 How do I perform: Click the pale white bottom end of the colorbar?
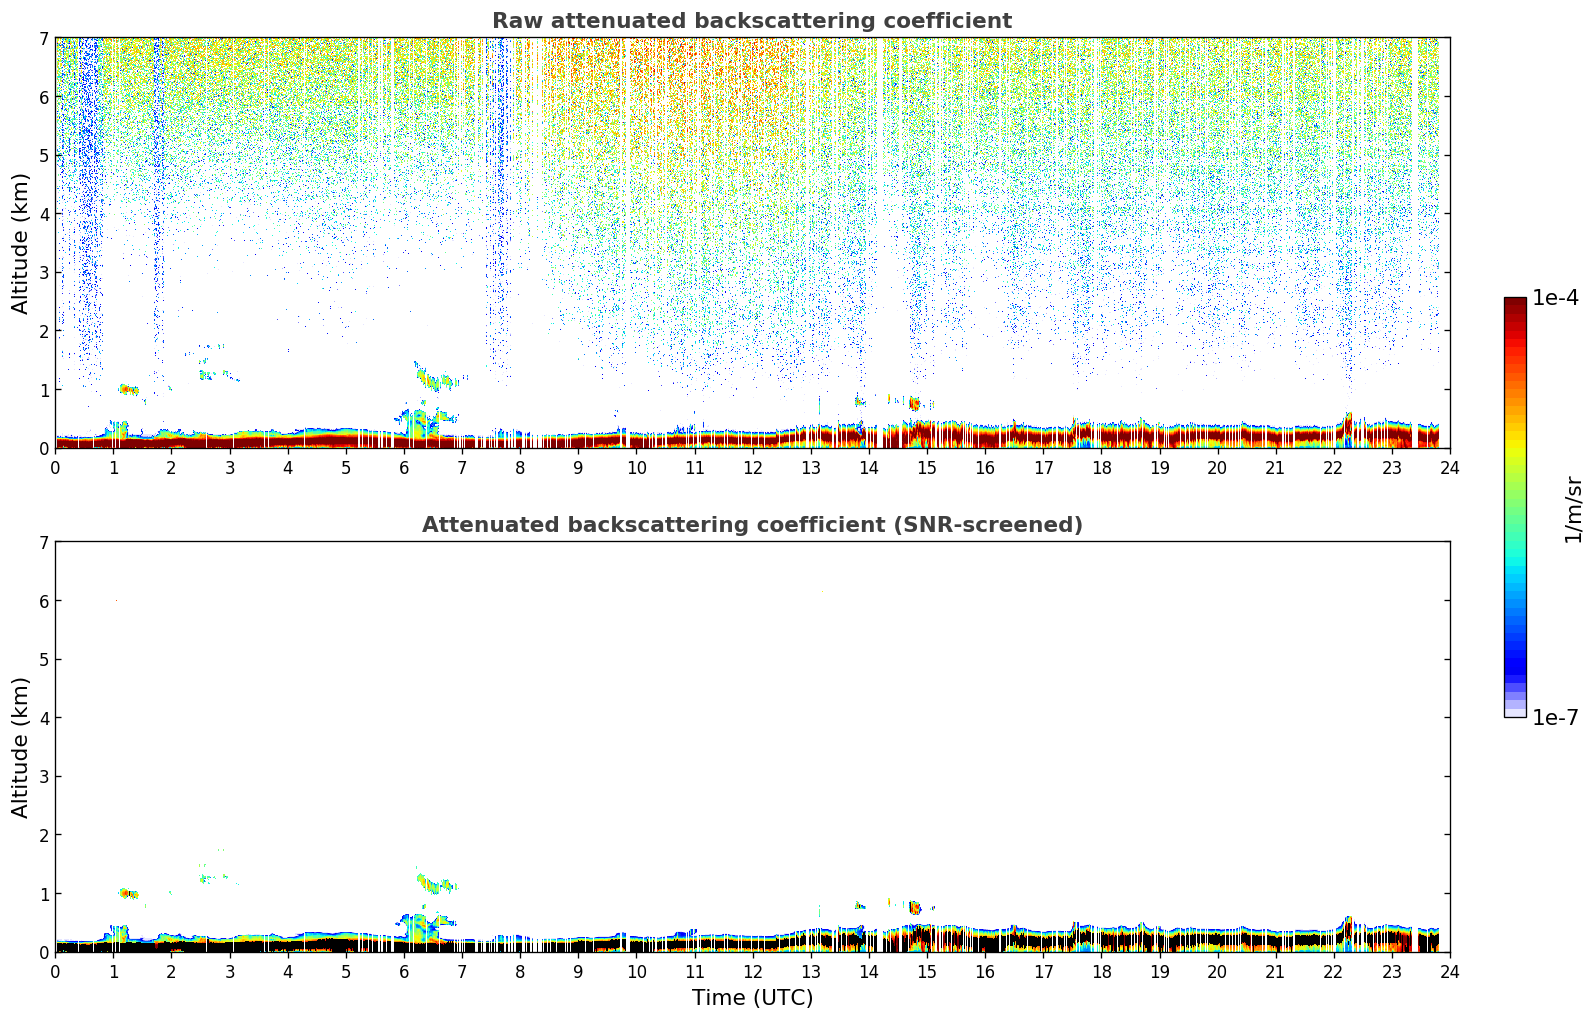(x=1515, y=712)
